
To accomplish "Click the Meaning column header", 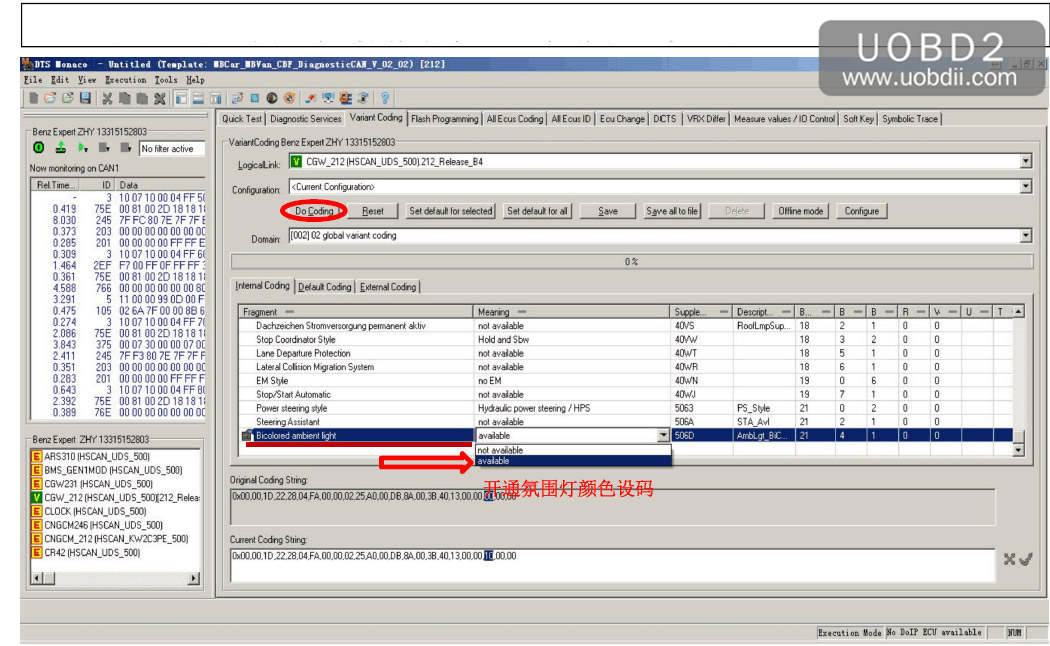I will [x=571, y=312].
